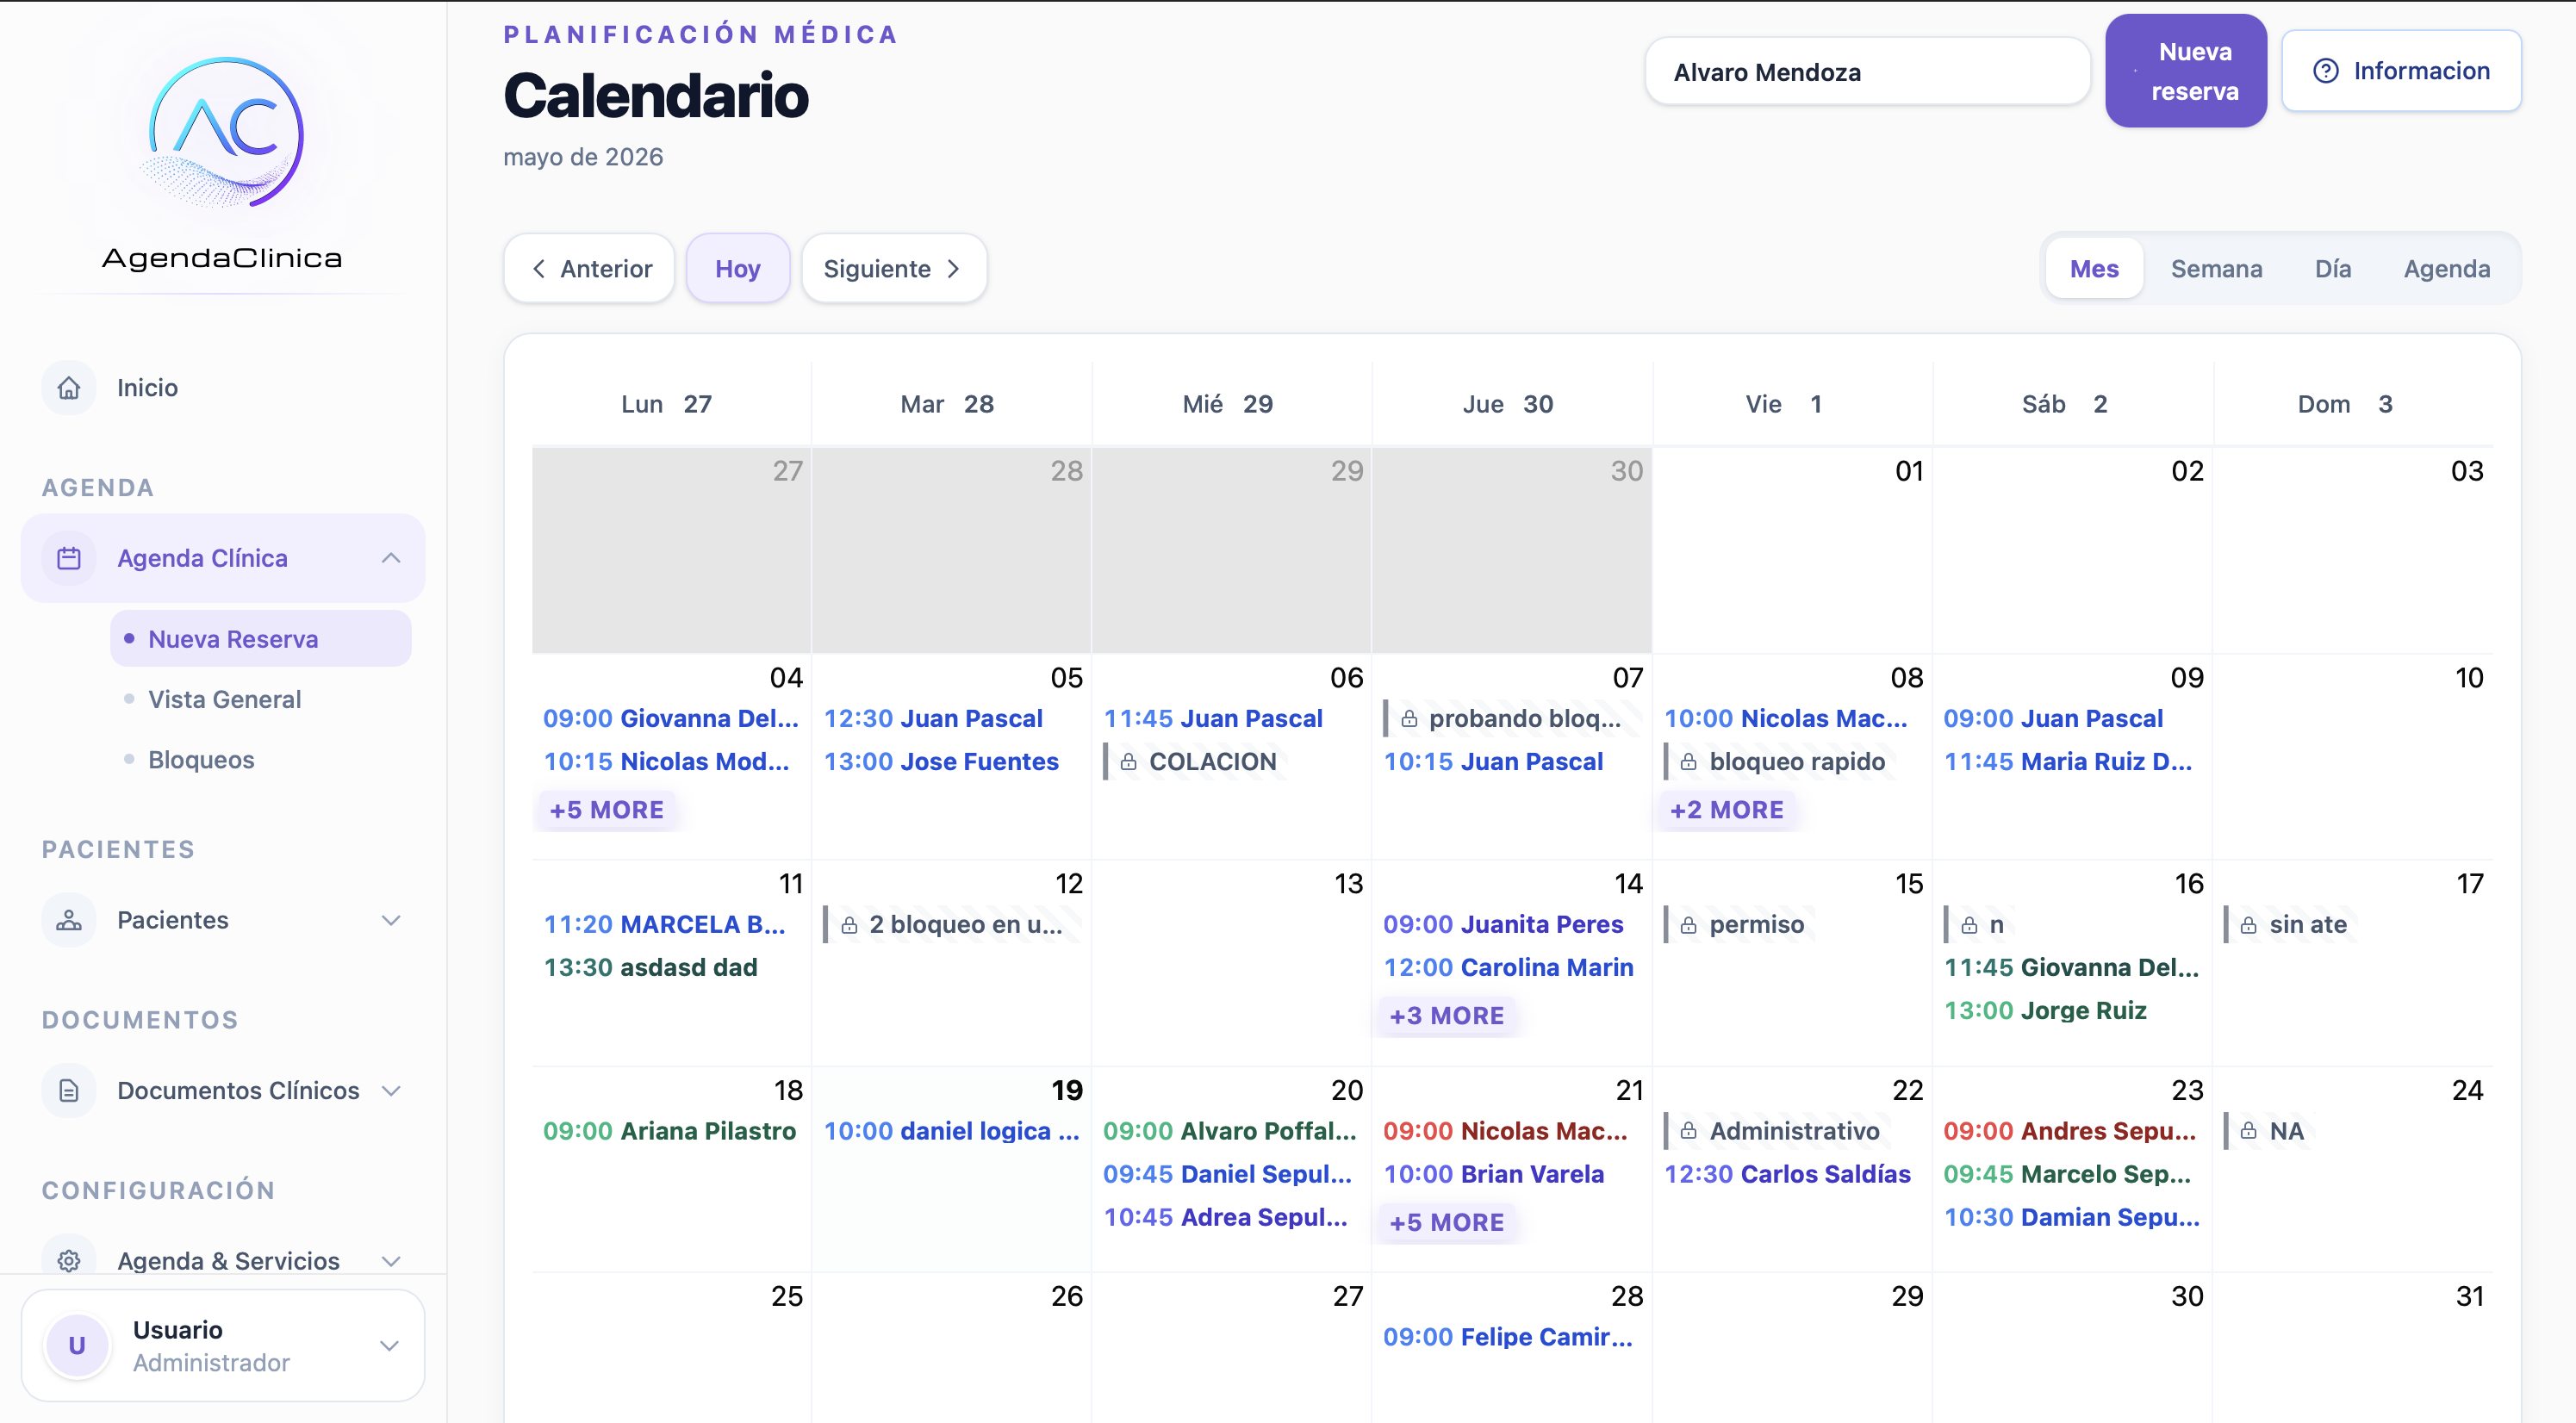Select the Día view tab
2576x1423 pixels.
coord(2332,268)
